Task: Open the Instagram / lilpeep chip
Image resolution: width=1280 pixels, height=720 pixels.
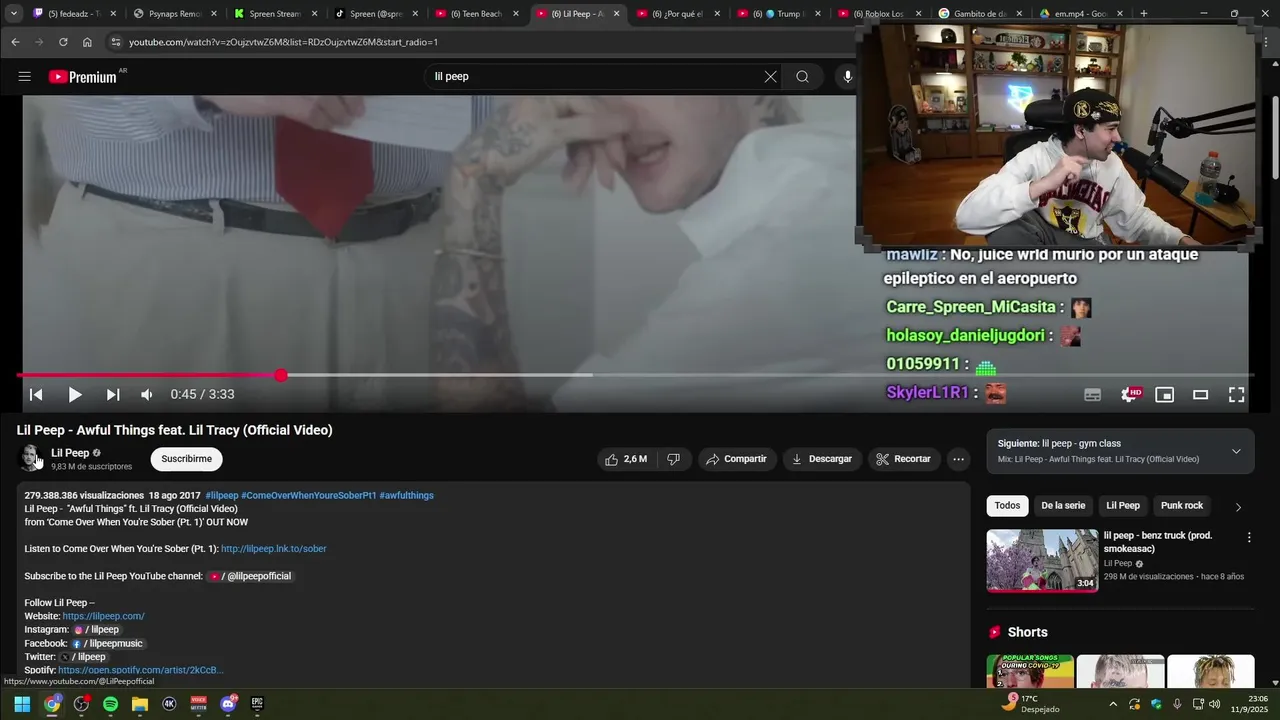Action: 97,630
